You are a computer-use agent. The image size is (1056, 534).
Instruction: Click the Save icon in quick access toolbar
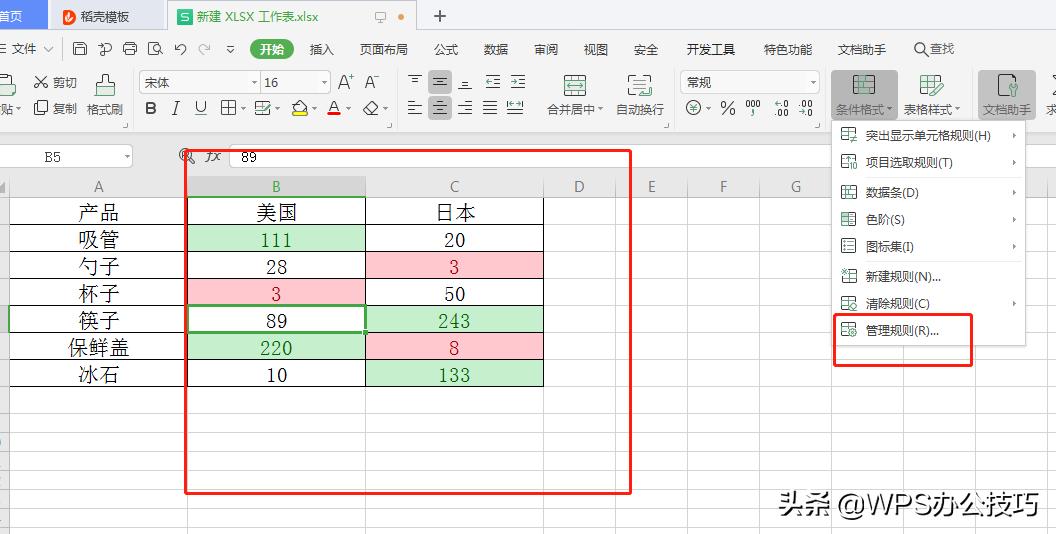point(80,48)
